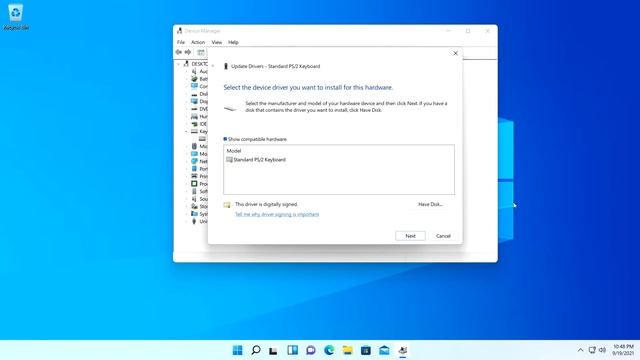This screenshot has height=360, width=640.
Task: Select the Batteries category icon
Action: coord(194,79)
